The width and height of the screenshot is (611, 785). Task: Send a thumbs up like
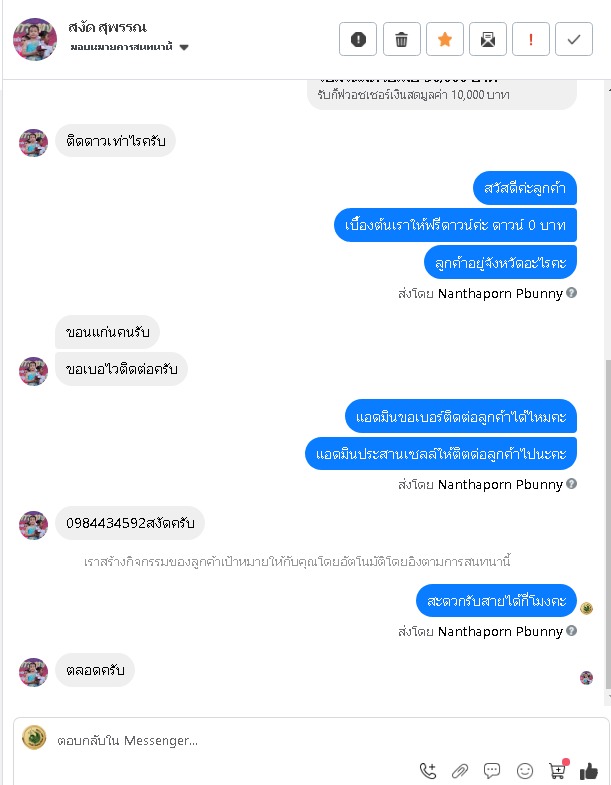pyautogui.click(x=588, y=770)
